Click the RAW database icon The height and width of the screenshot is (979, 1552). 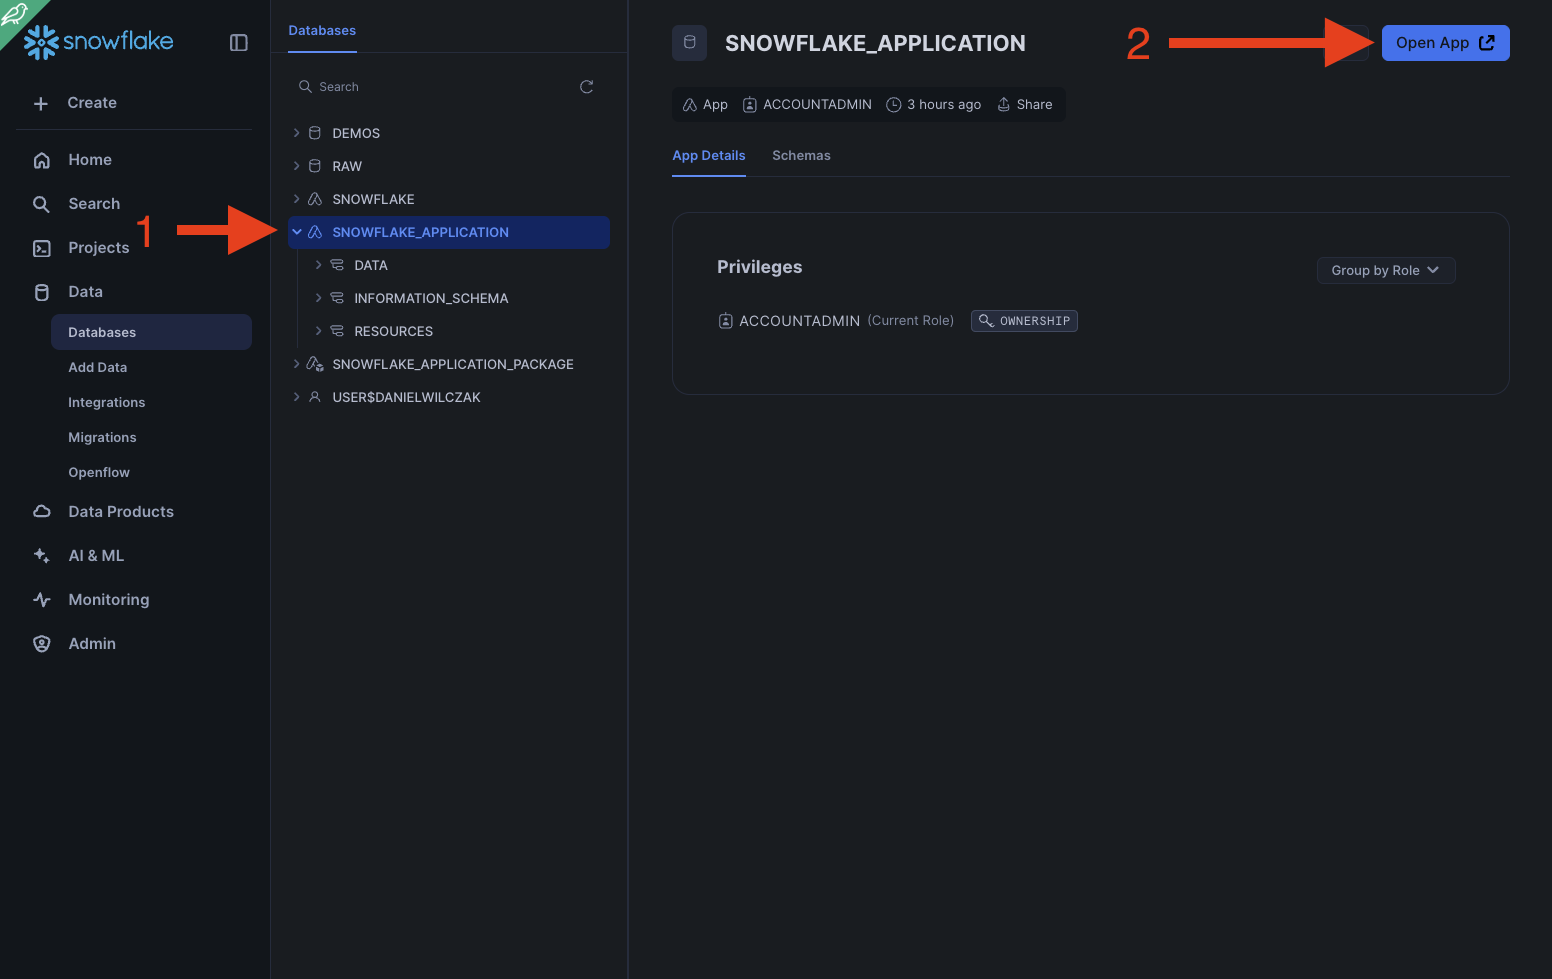[315, 166]
